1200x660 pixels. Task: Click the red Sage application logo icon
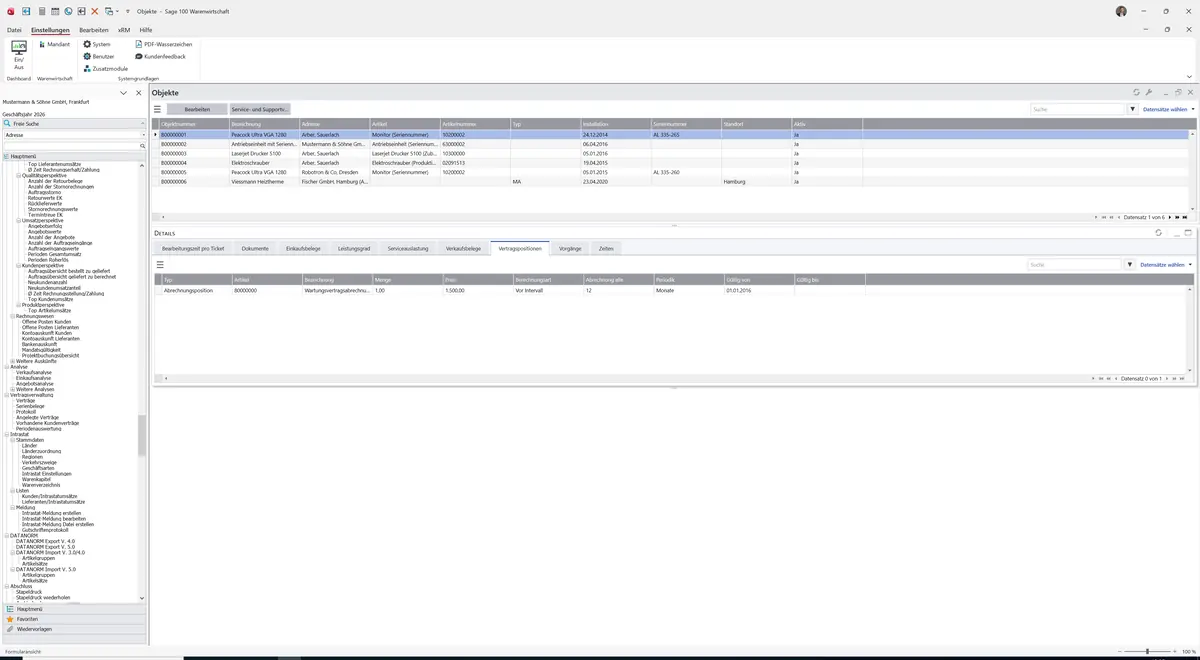pos(9,11)
